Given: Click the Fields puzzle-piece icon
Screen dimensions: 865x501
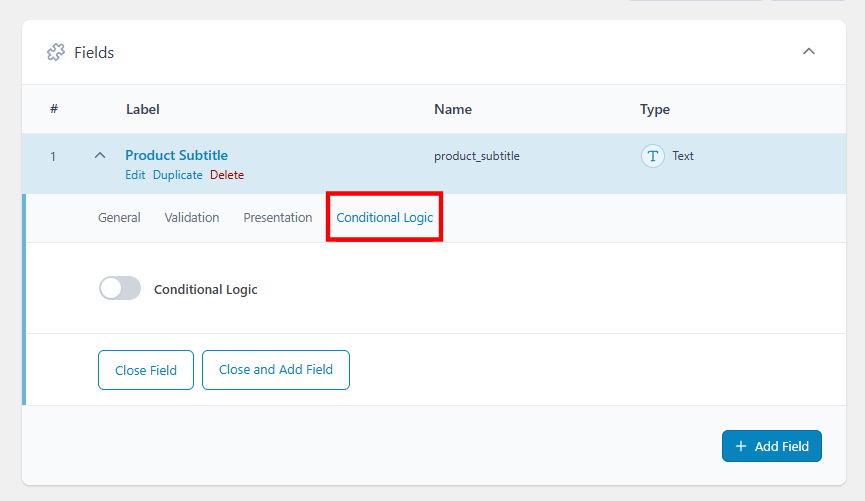Looking at the screenshot, I should pos(56,52).
